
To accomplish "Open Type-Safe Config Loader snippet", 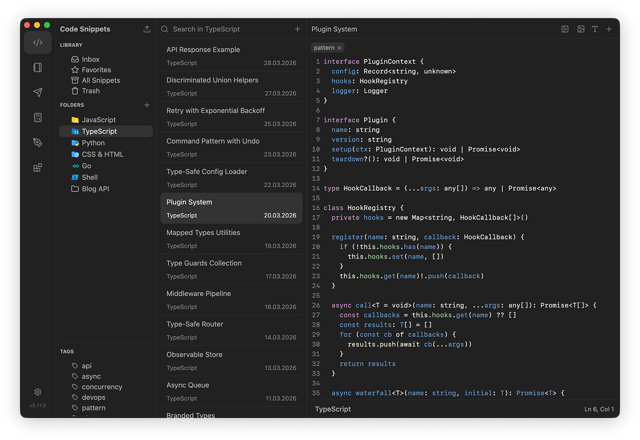I will tap(231, 178).
